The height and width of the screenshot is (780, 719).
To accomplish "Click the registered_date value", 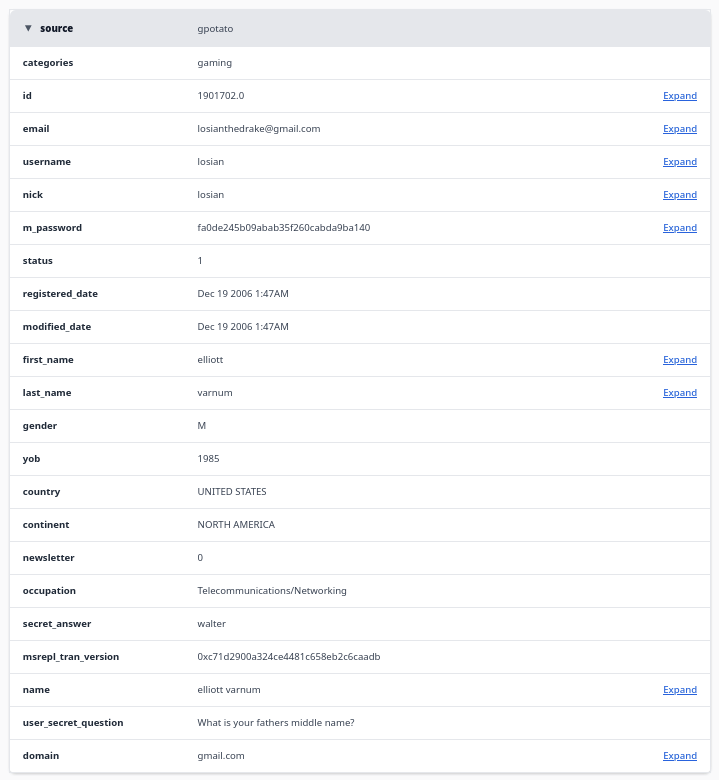I will coord(243,294).
